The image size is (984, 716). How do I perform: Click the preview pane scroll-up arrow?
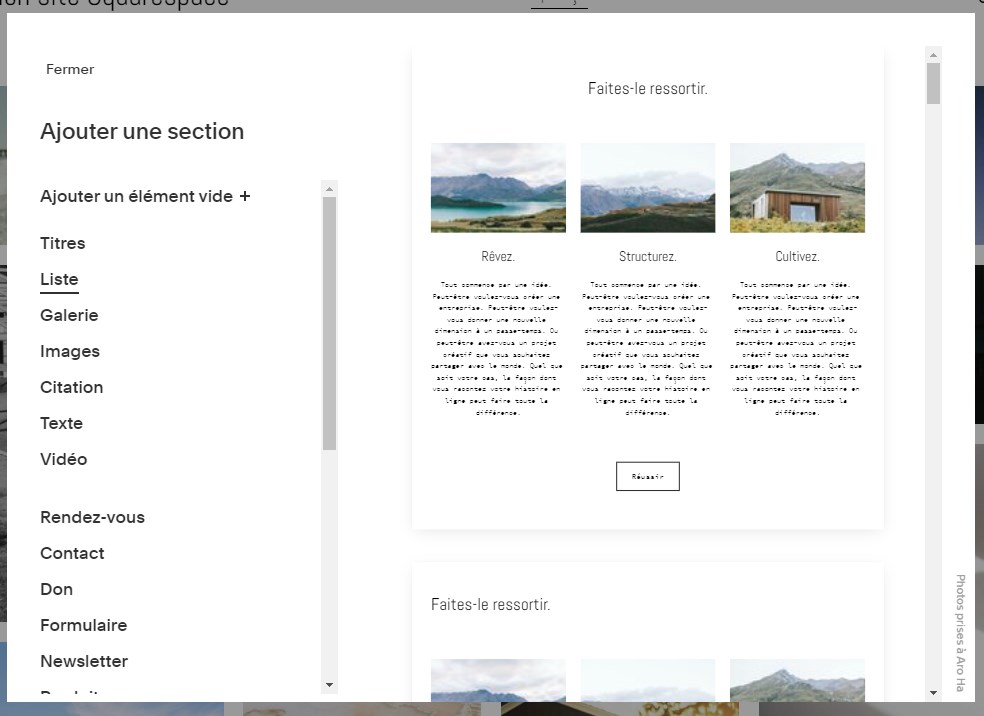click(933, 55)
